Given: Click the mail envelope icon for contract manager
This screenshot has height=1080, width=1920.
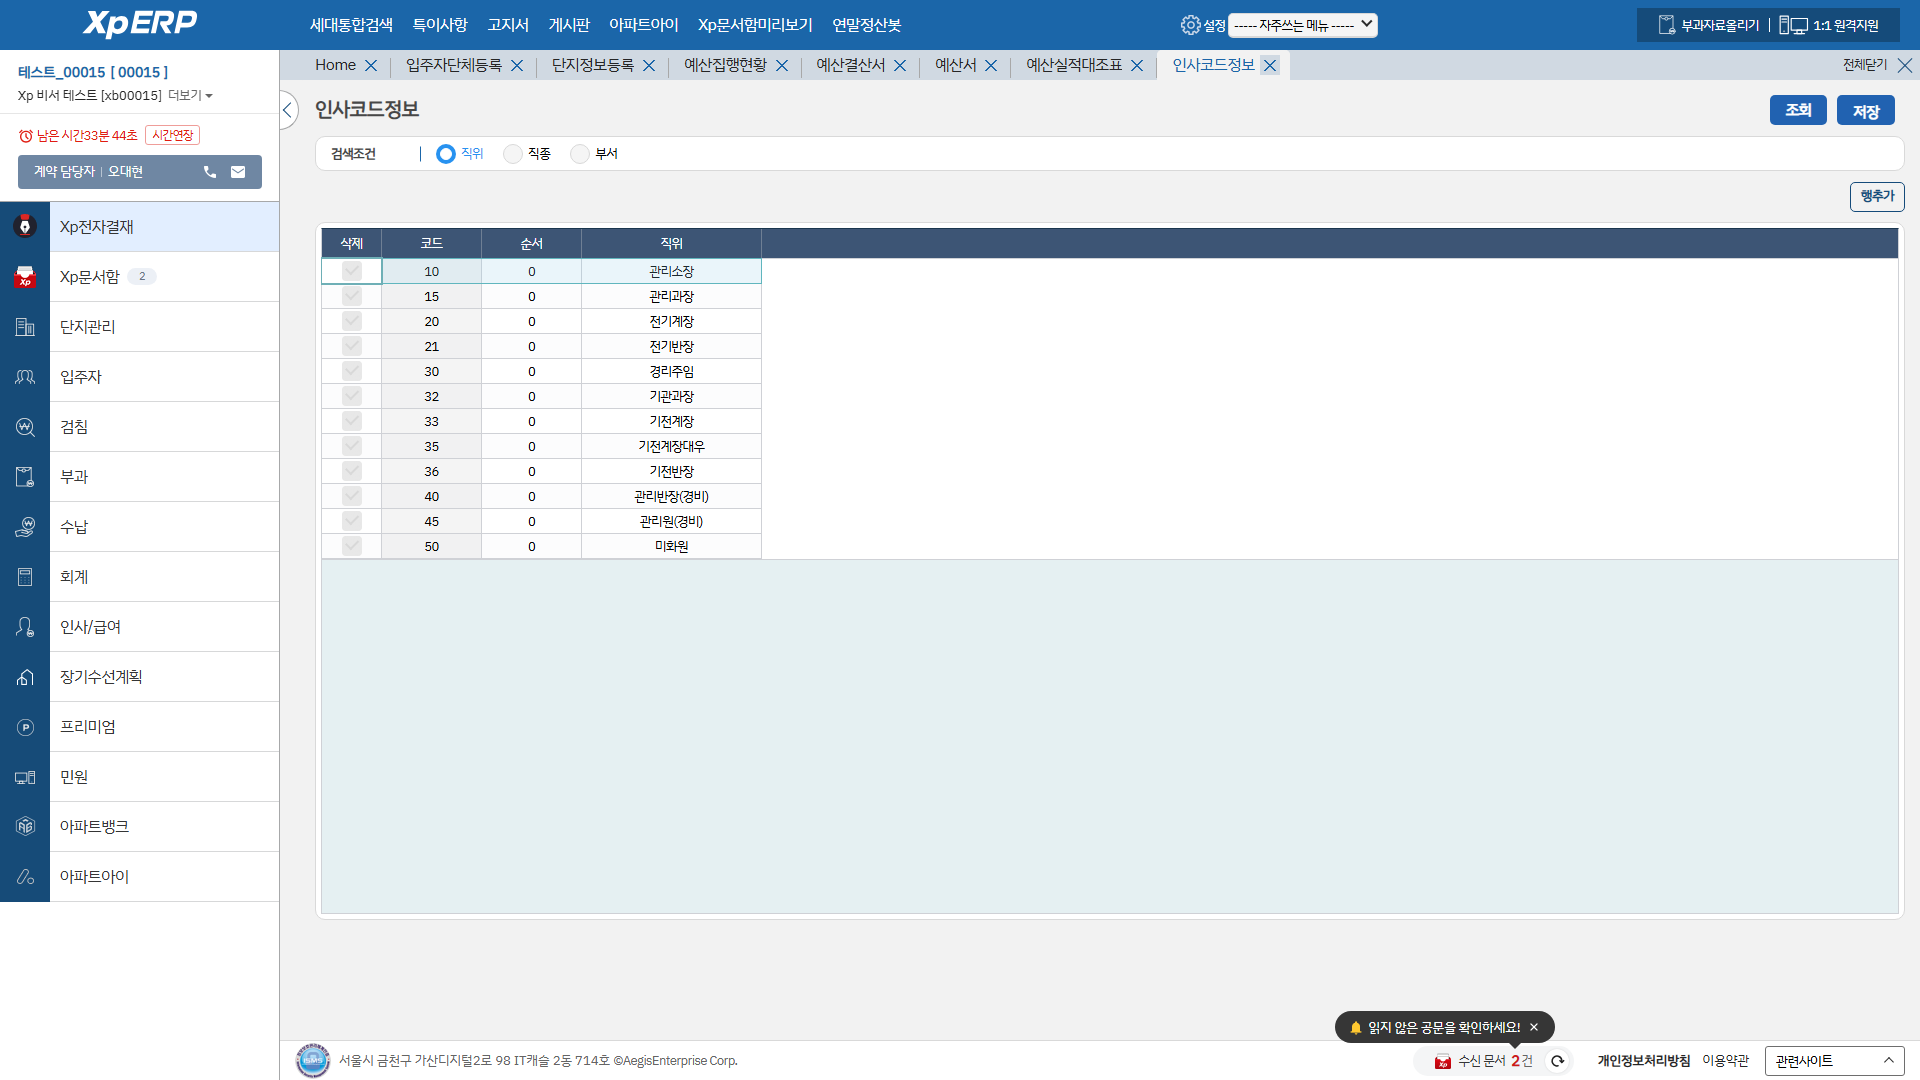Looking at the screenshot, I should [x=238, y=172].
